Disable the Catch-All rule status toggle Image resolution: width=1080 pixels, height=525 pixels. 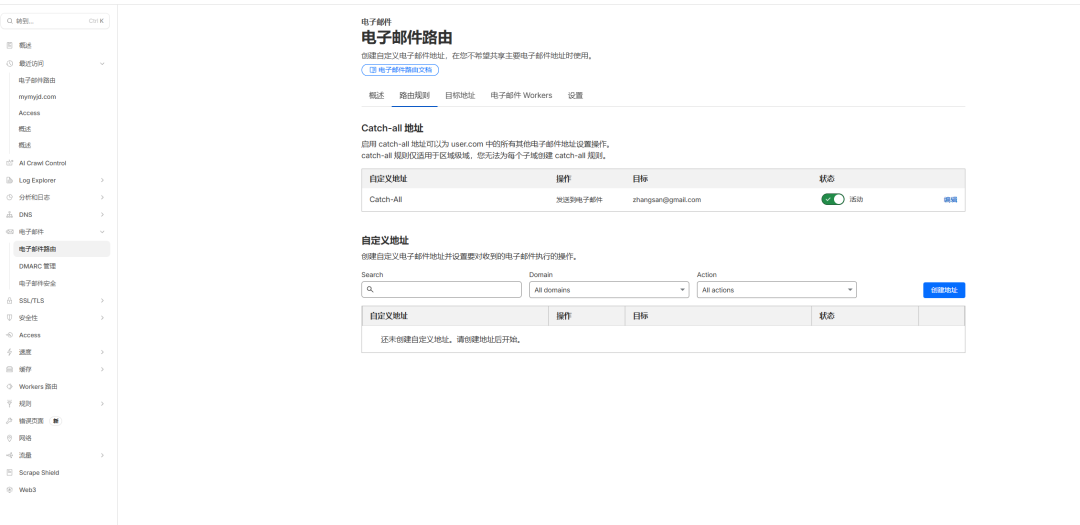coord(832,199)
